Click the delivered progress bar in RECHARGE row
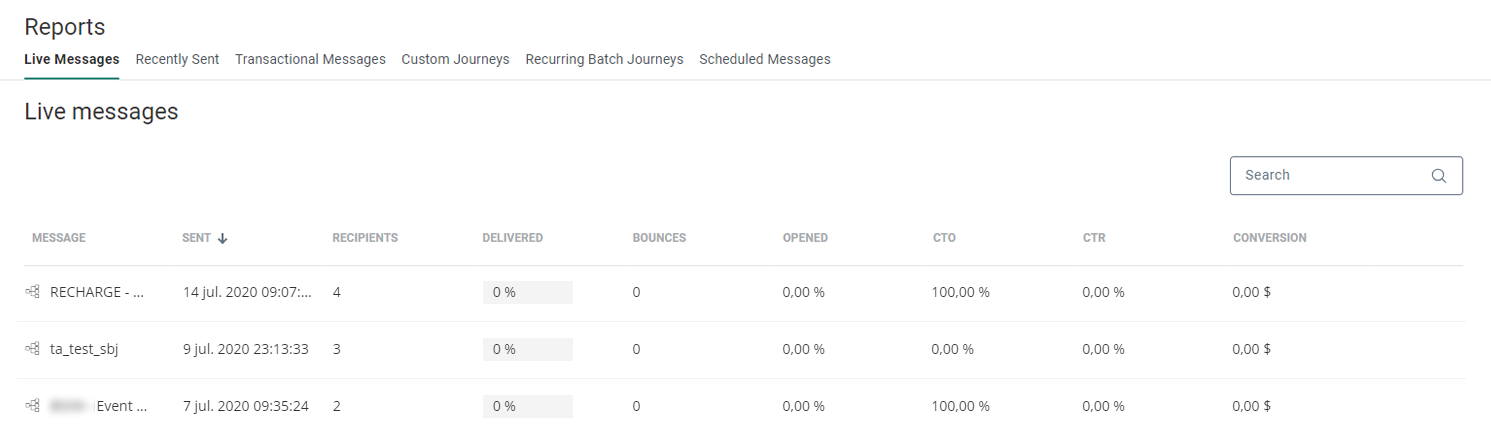1491x427 pixels. pyautogui.click(x=527, y=292)
